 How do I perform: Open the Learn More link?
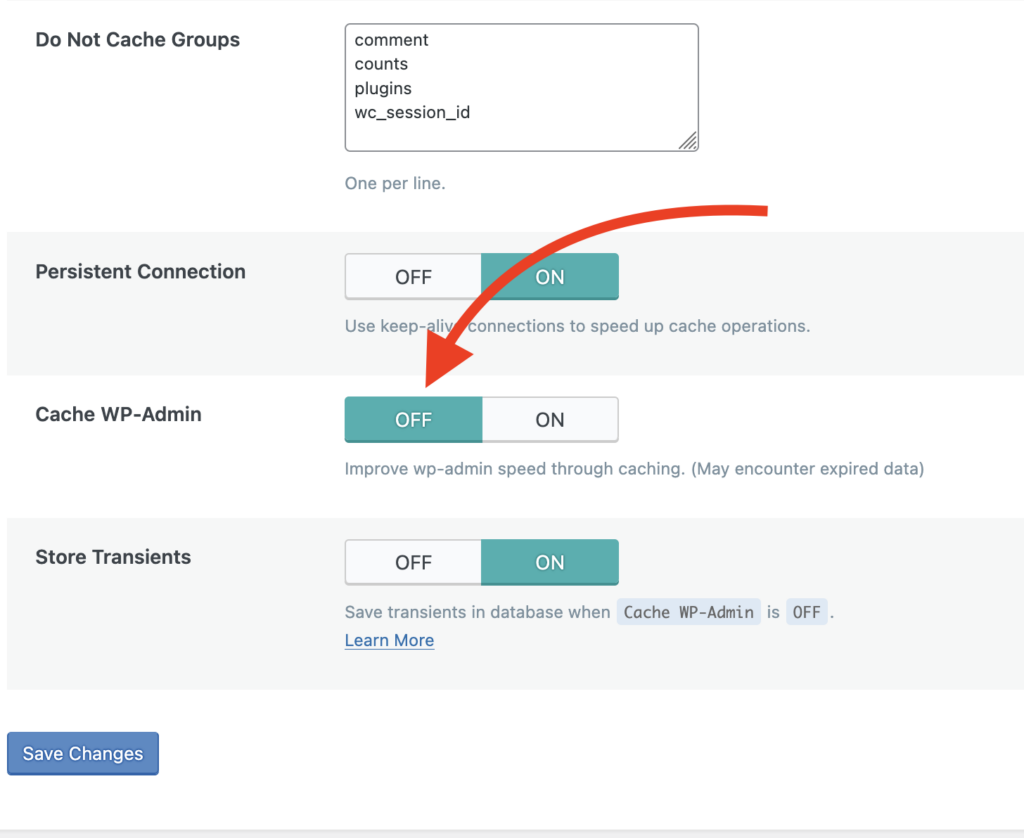(389, 641)
